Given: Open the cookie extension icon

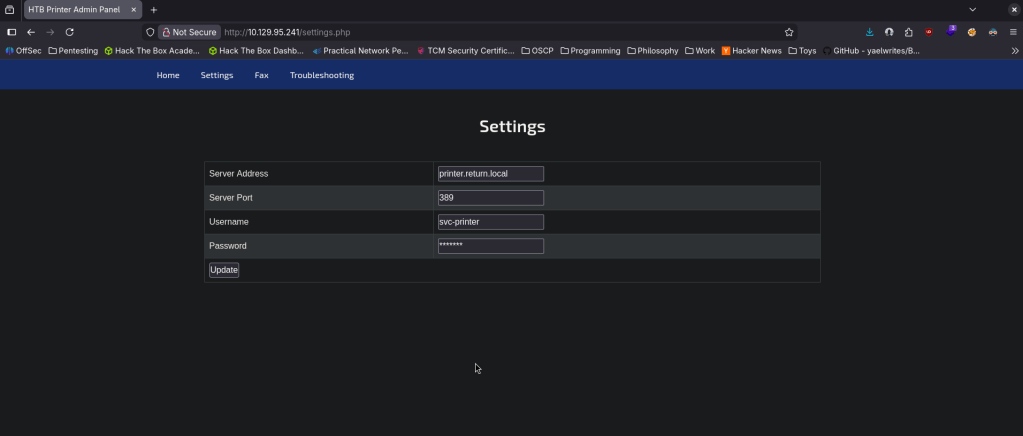Looking at the screenshot, I should 970,32.
